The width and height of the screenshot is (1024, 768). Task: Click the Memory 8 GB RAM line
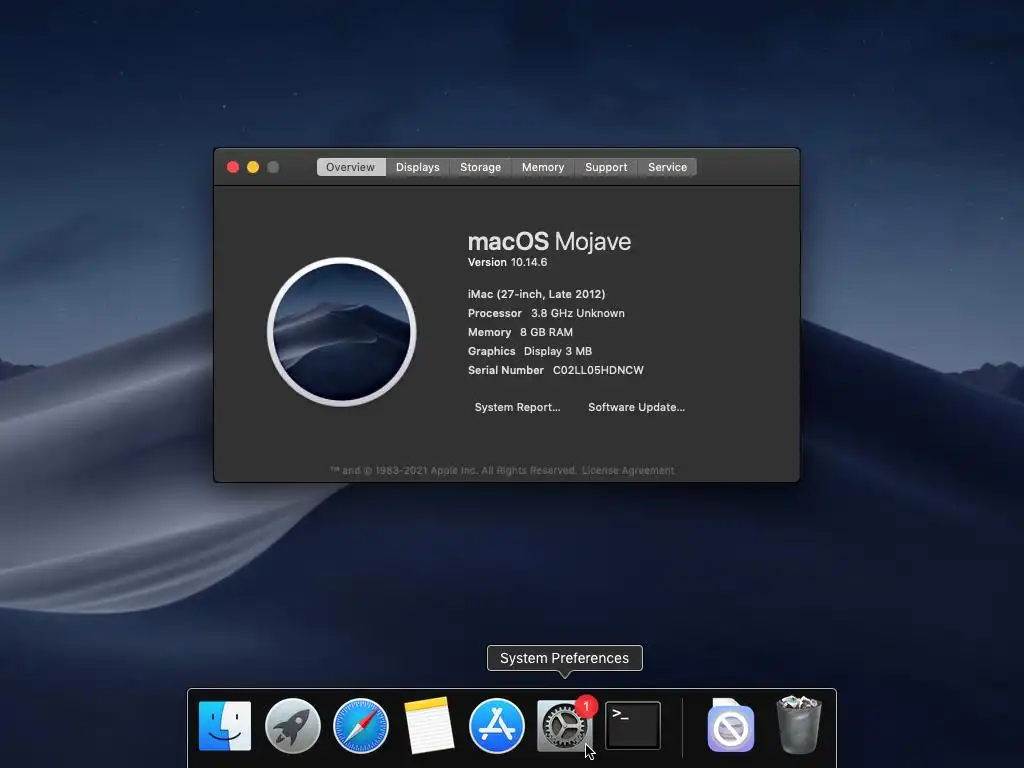[x=520, y=332]
